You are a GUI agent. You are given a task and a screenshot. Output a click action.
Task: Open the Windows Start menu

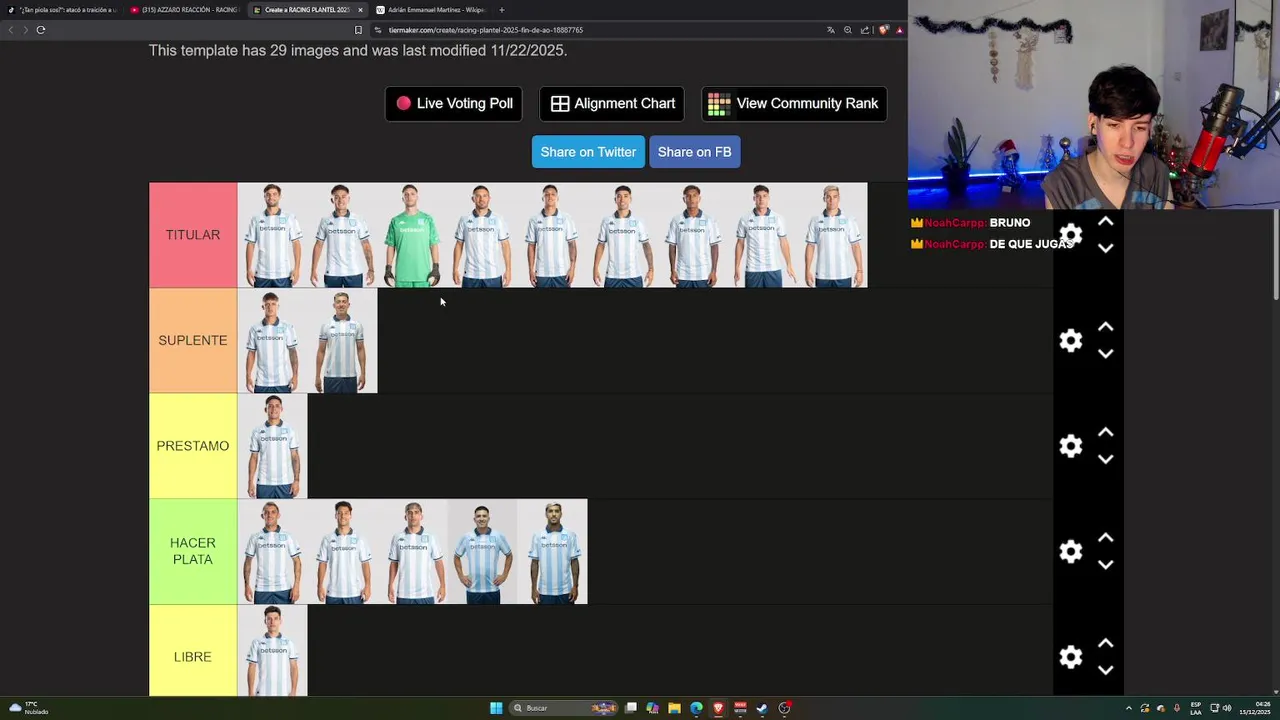496,708
